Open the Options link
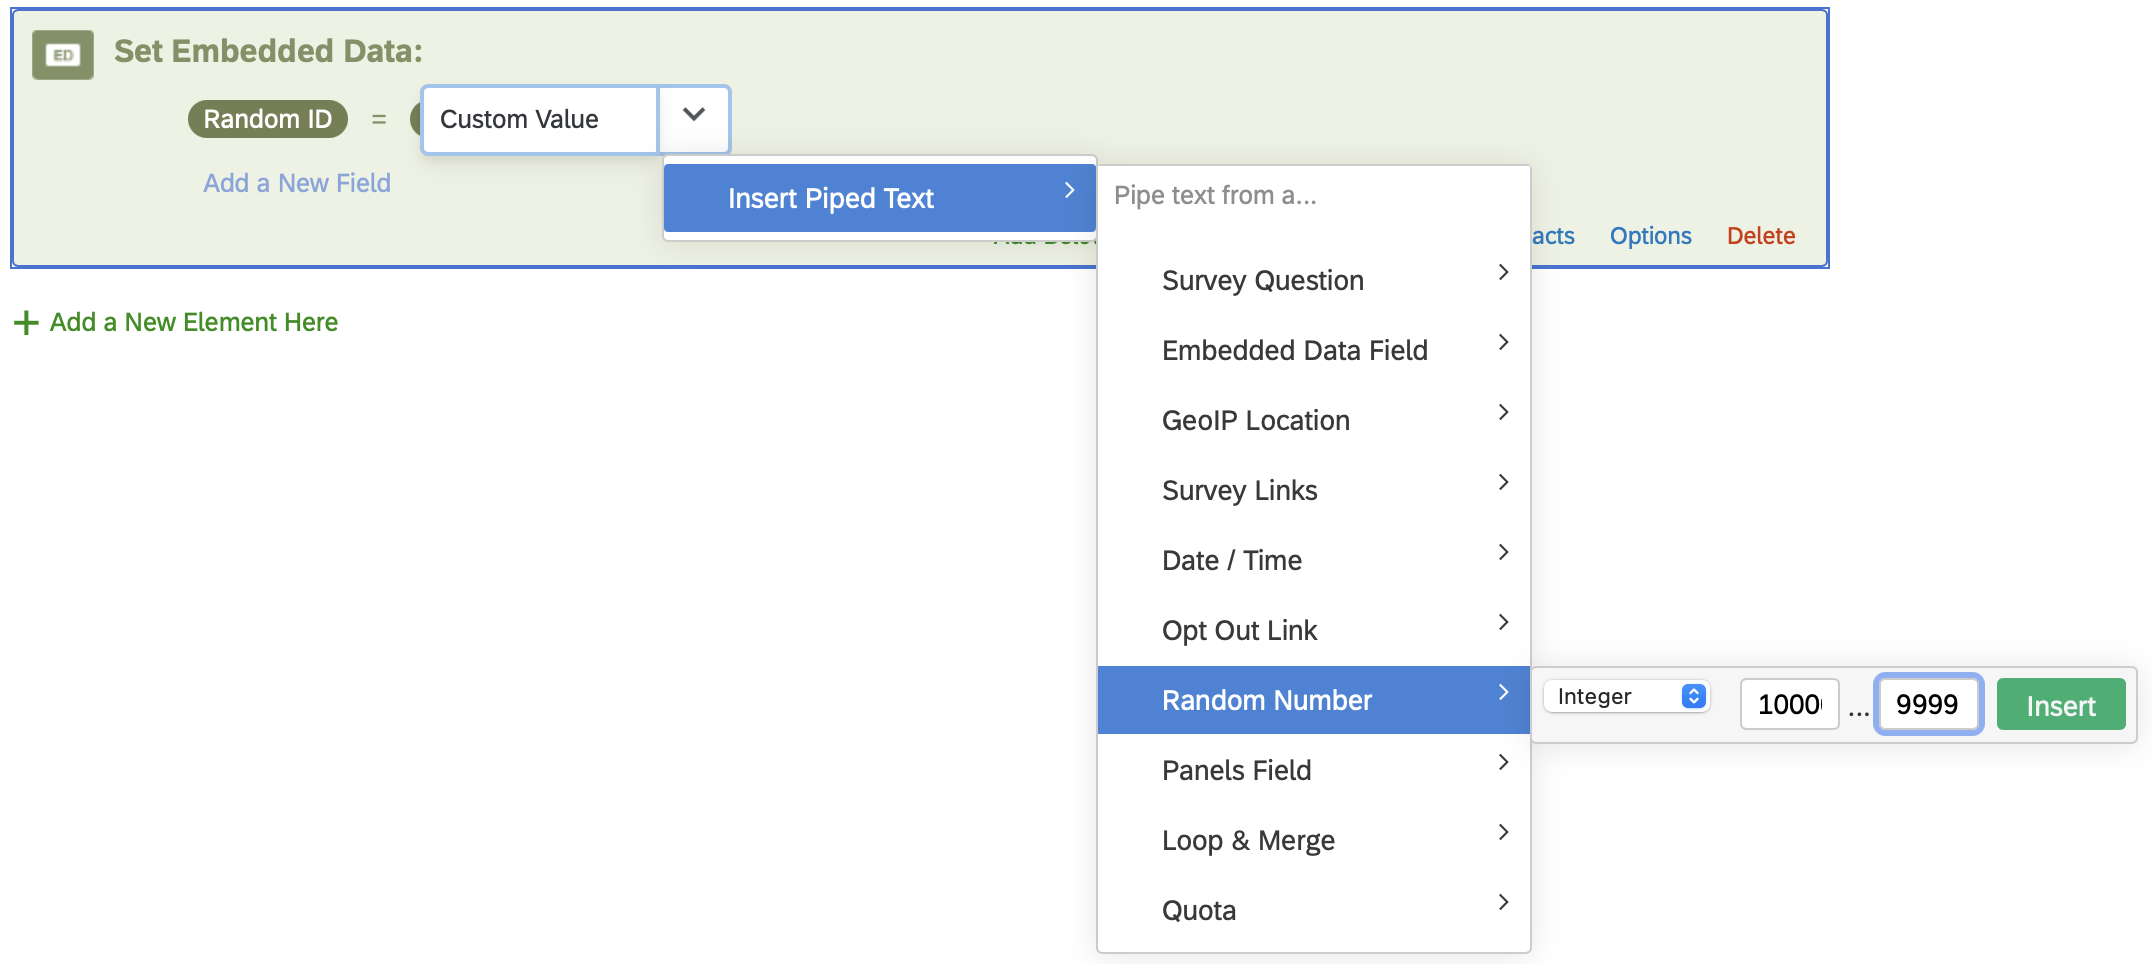 click(1650, 236)
